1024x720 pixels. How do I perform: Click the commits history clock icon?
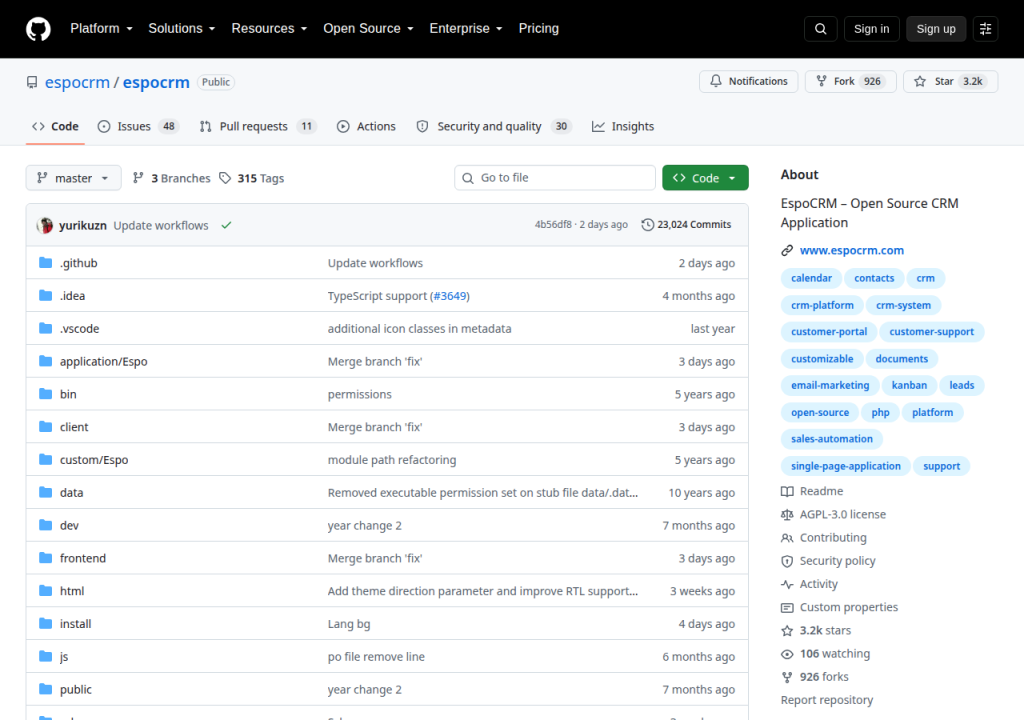(647, 225)
